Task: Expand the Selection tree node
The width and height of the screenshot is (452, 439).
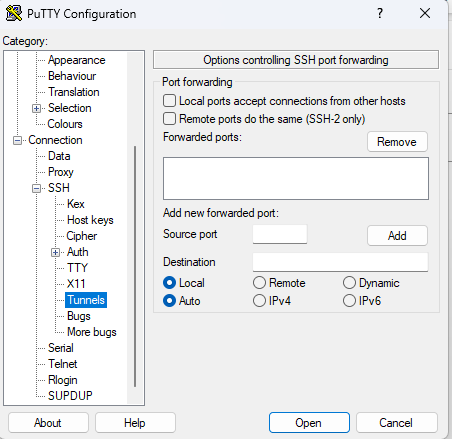Action: point(36,108)
